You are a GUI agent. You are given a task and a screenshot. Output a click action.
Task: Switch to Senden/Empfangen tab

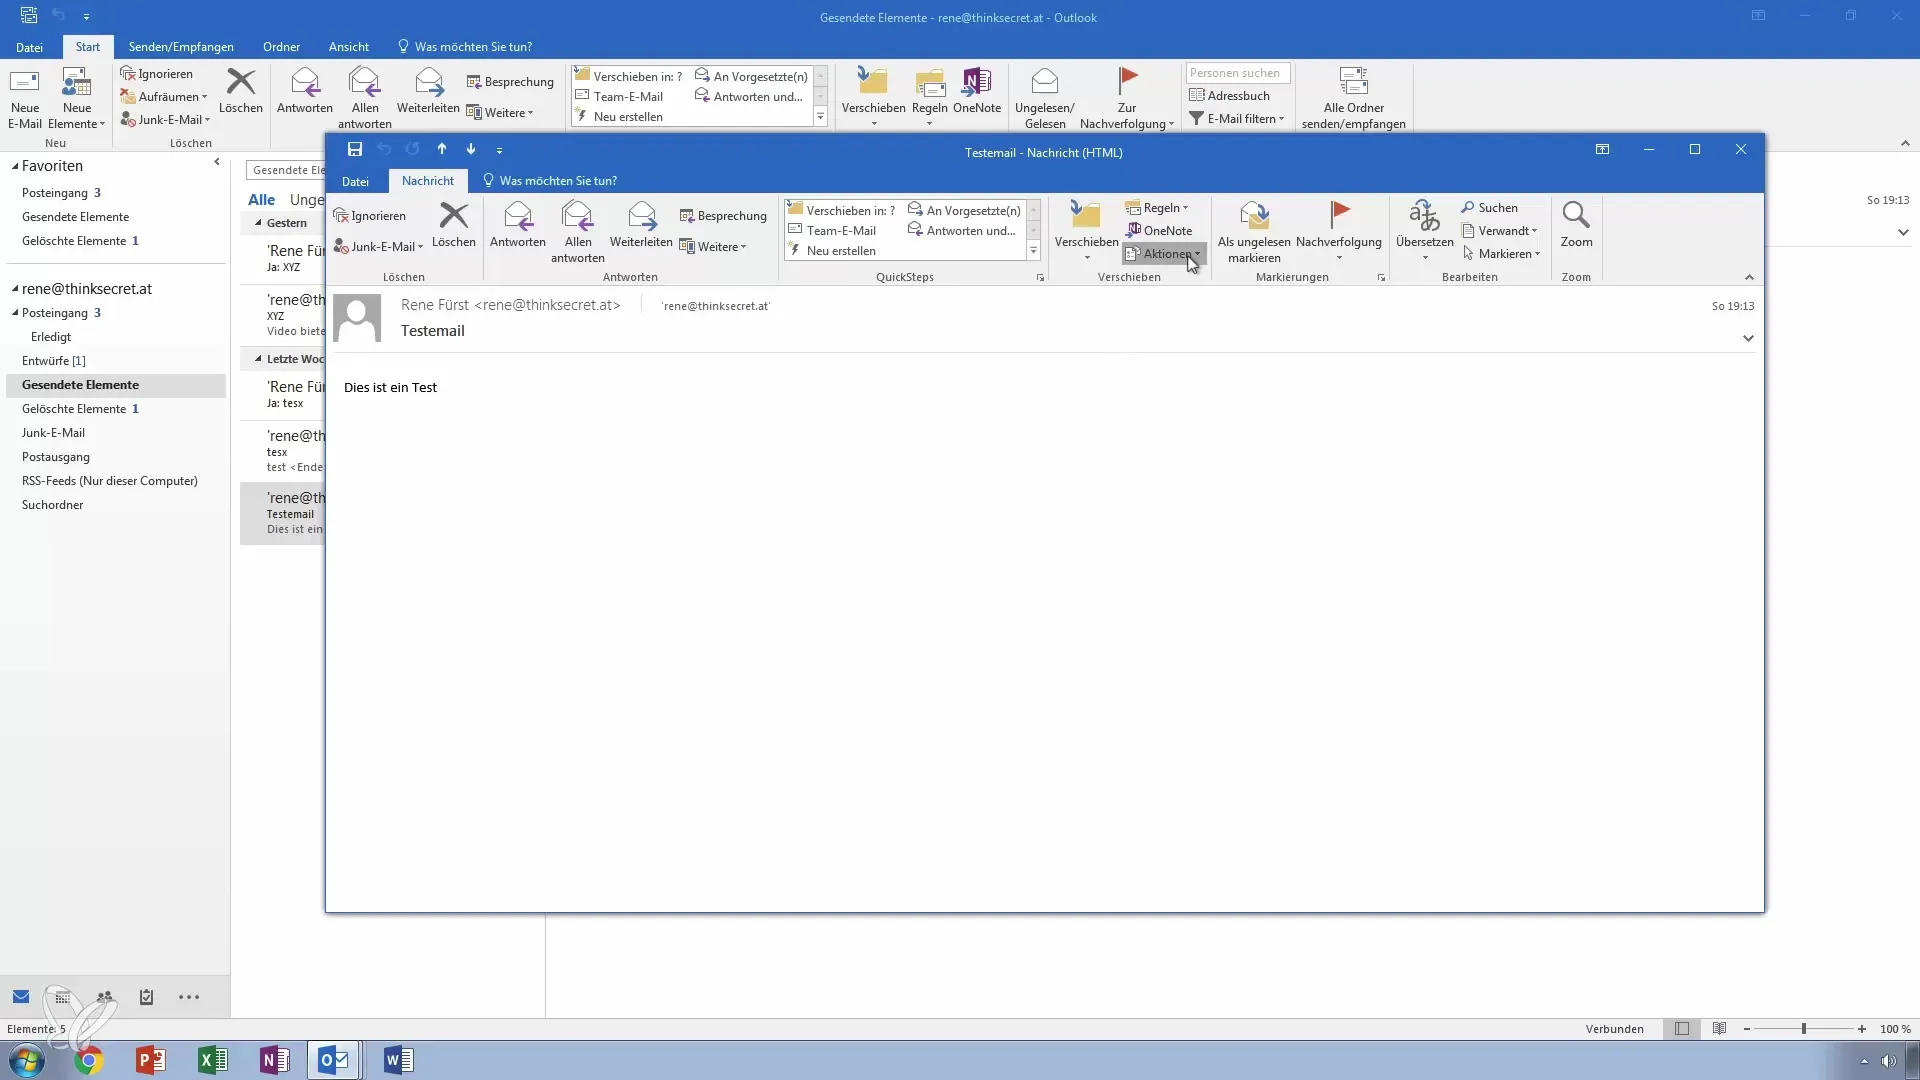[181, 47]
